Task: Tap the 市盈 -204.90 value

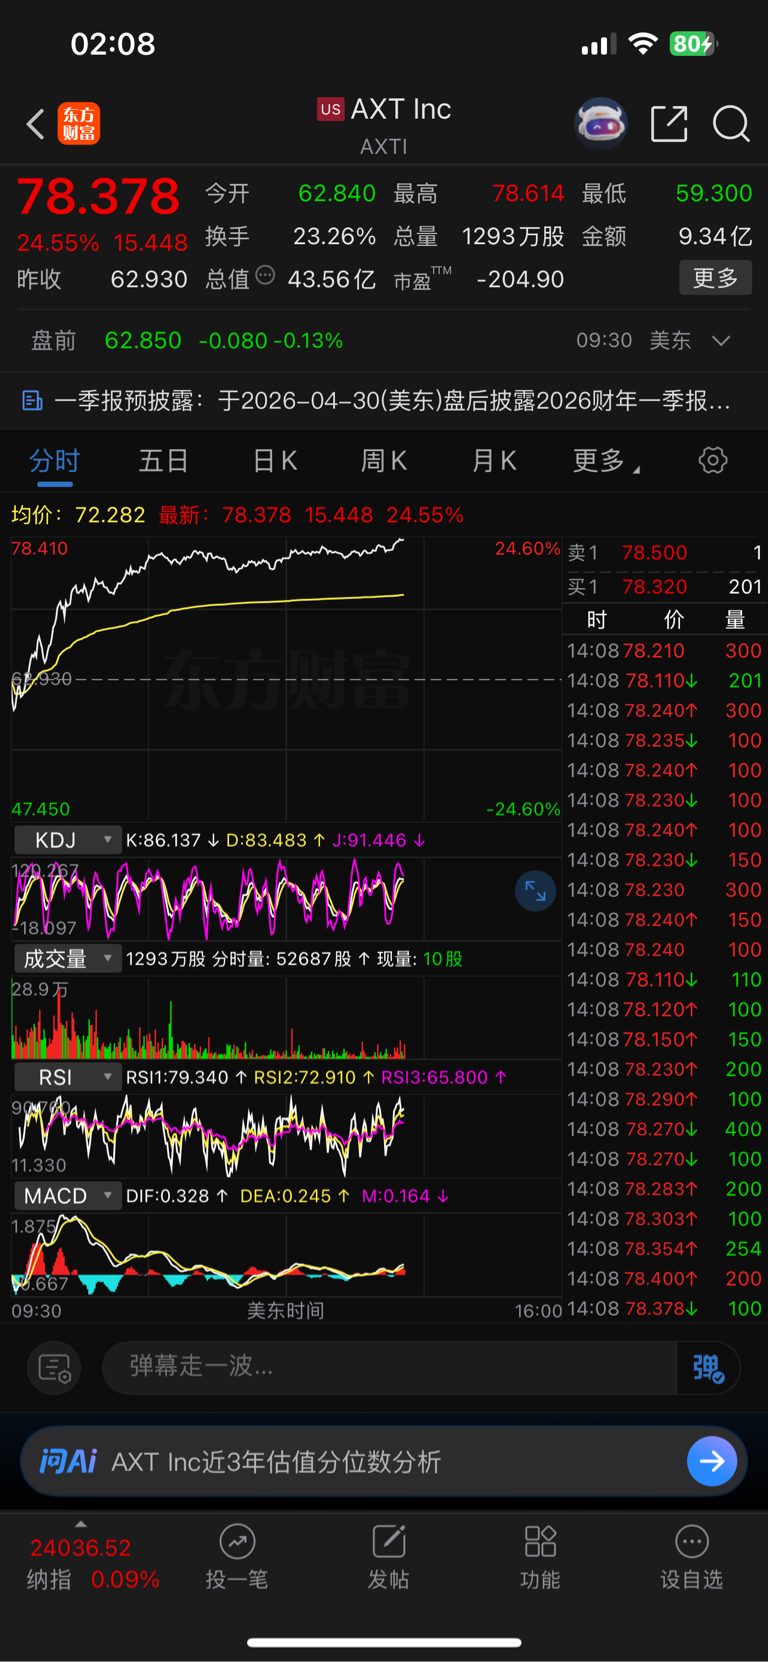Action: (x=520, y=279)
